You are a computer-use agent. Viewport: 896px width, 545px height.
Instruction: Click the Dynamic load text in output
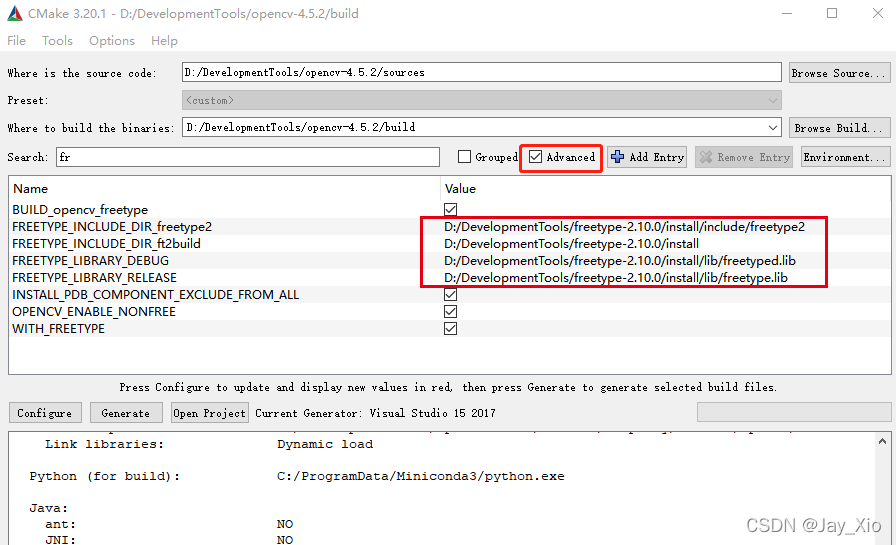click(325, 444)
